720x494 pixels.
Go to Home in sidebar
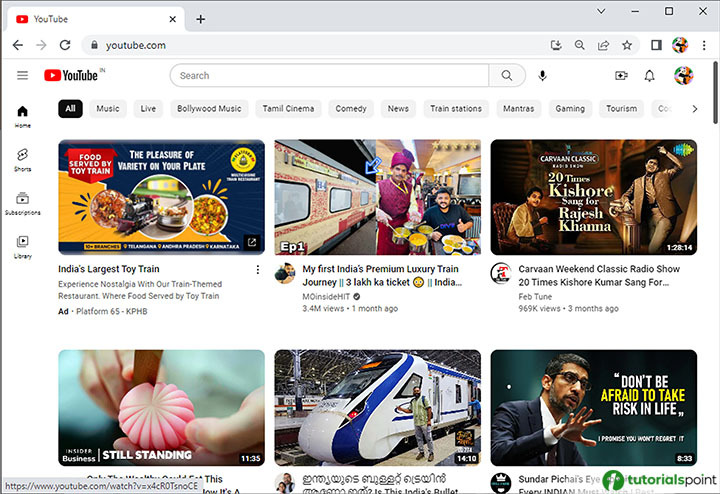click(22, 117)
